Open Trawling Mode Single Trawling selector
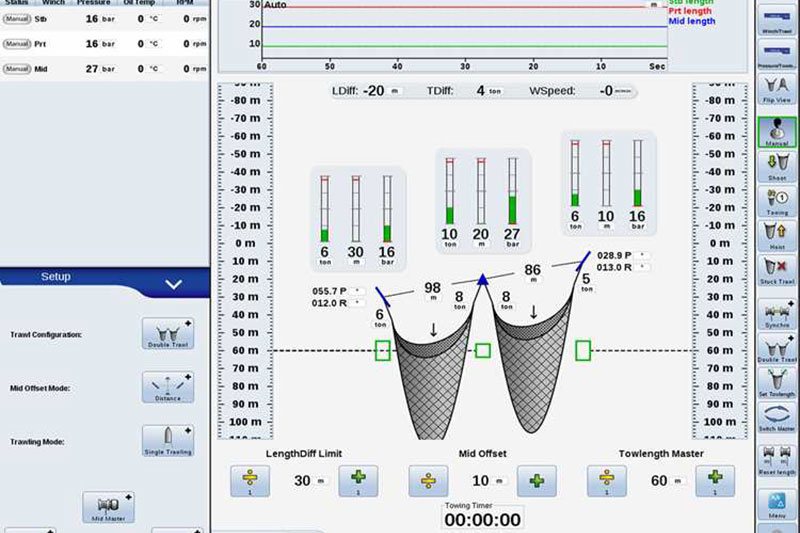This screenshot has width=800, height=533. pyautogui.click(x=167, y=441)
